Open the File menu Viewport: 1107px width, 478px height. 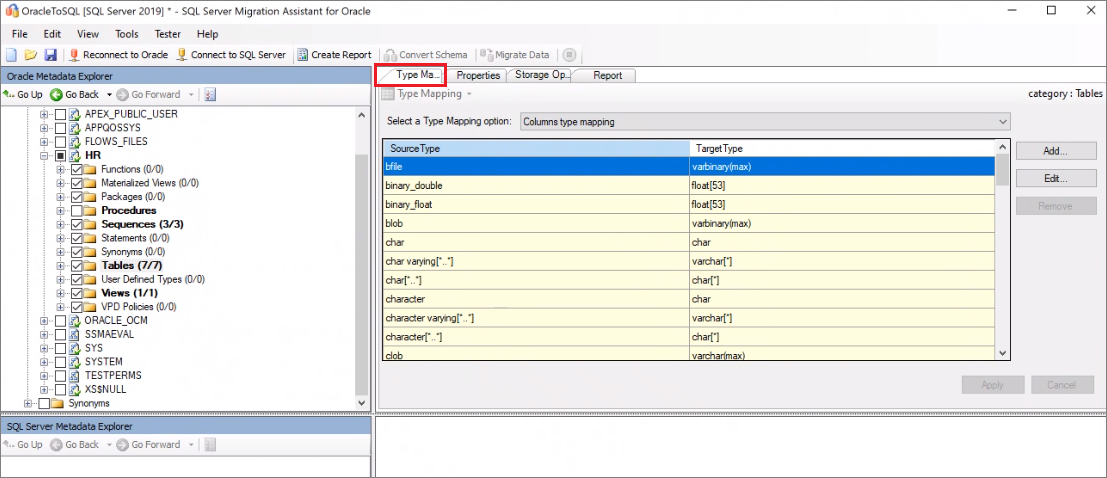coord(20,34)
